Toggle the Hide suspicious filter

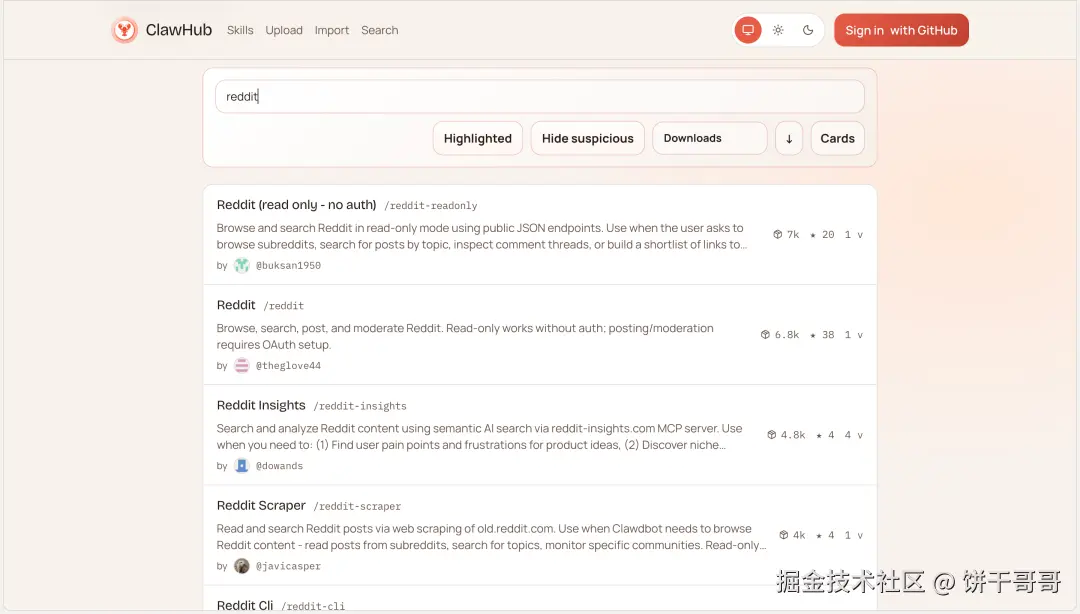588,139
